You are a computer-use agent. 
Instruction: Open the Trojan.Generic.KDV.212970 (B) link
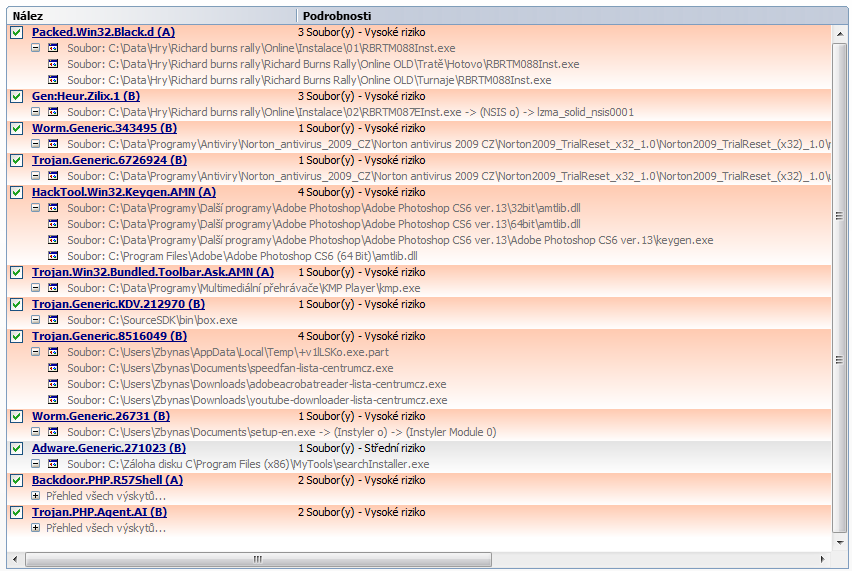tap(118, 304)
